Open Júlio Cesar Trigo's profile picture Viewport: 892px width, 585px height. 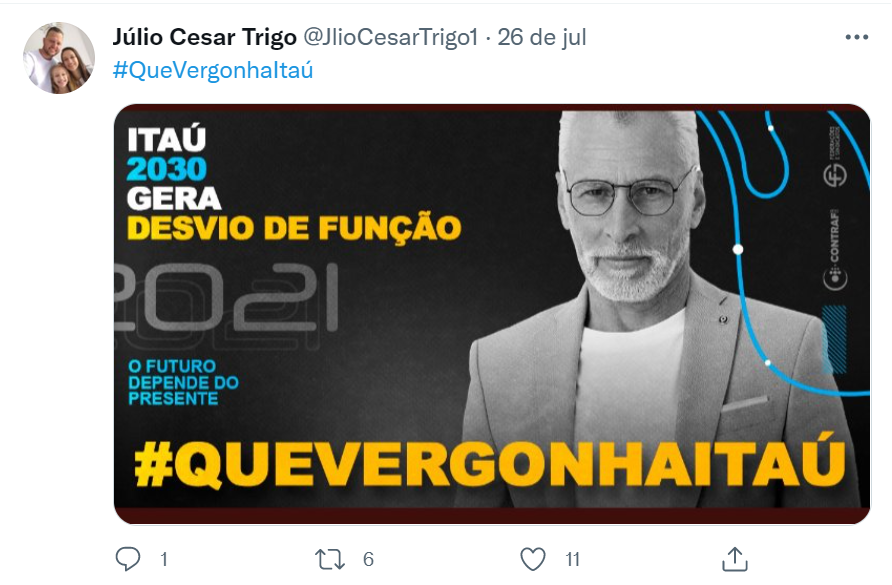click(59, 58)
